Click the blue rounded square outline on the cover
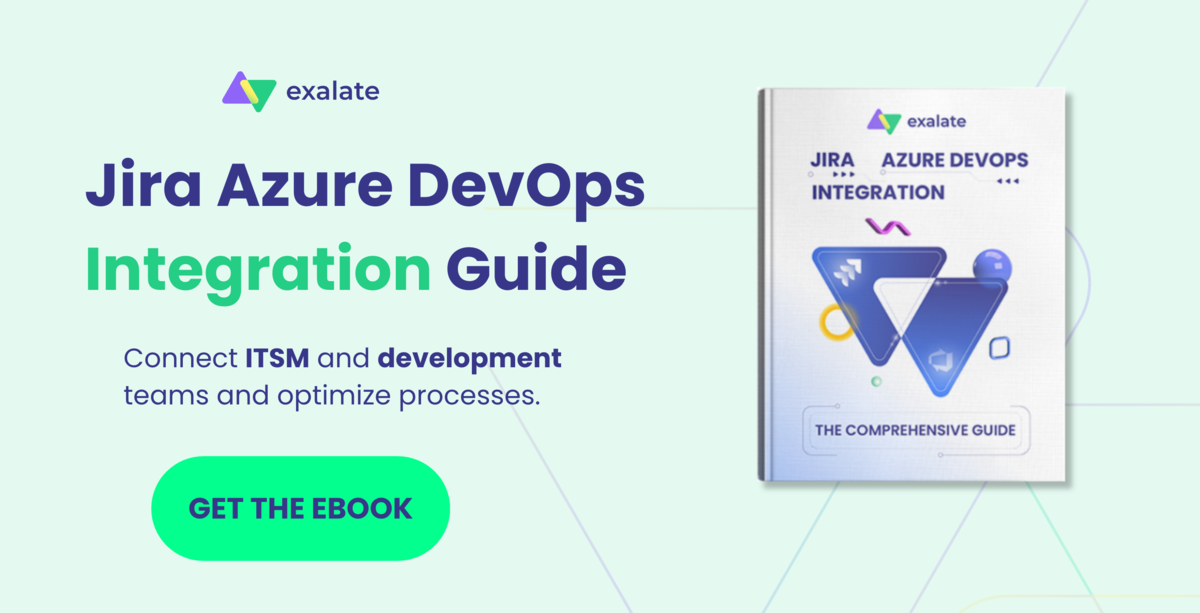The image size is (1200, 613). [x=999, y=348]
